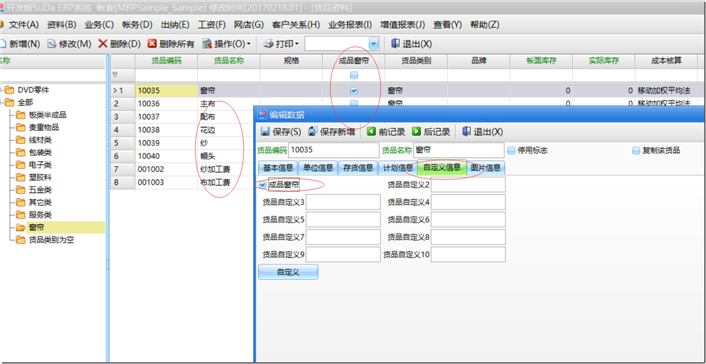This screenshot has width=706, height=364.
Task: Select the 窗帘 category tree item
Action: 36,228
